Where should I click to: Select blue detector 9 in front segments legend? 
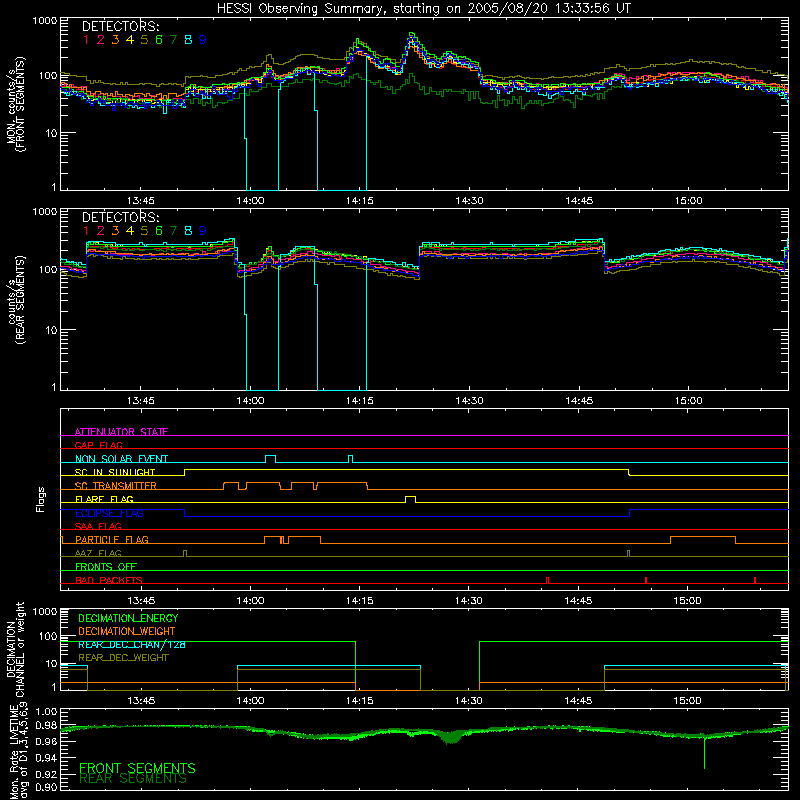[203, 40]
